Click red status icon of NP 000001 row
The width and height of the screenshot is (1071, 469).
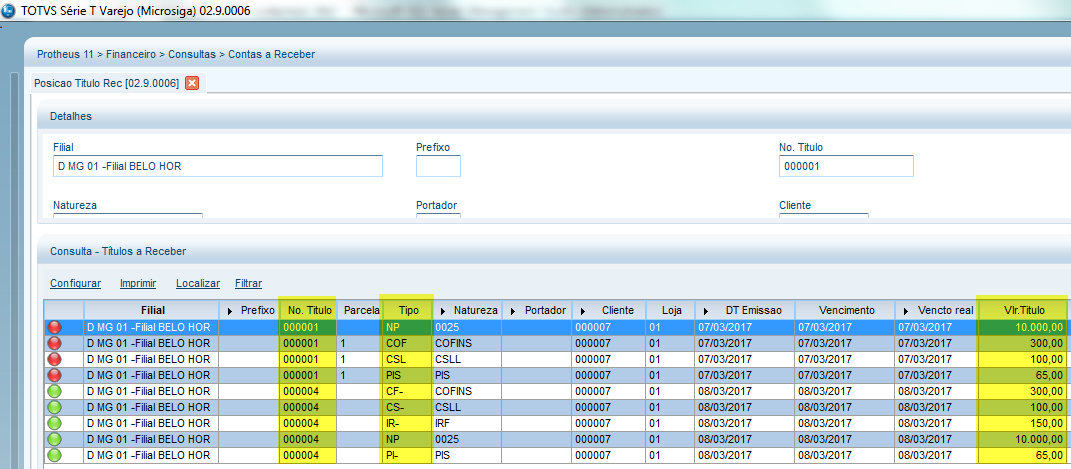55,328
